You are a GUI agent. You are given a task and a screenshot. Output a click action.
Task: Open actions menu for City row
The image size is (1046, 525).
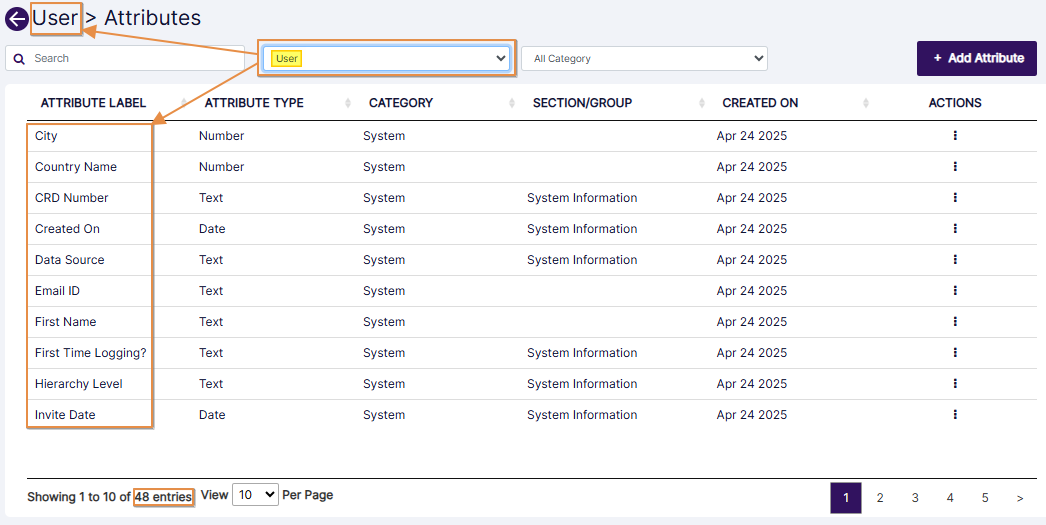pos(955,136)
